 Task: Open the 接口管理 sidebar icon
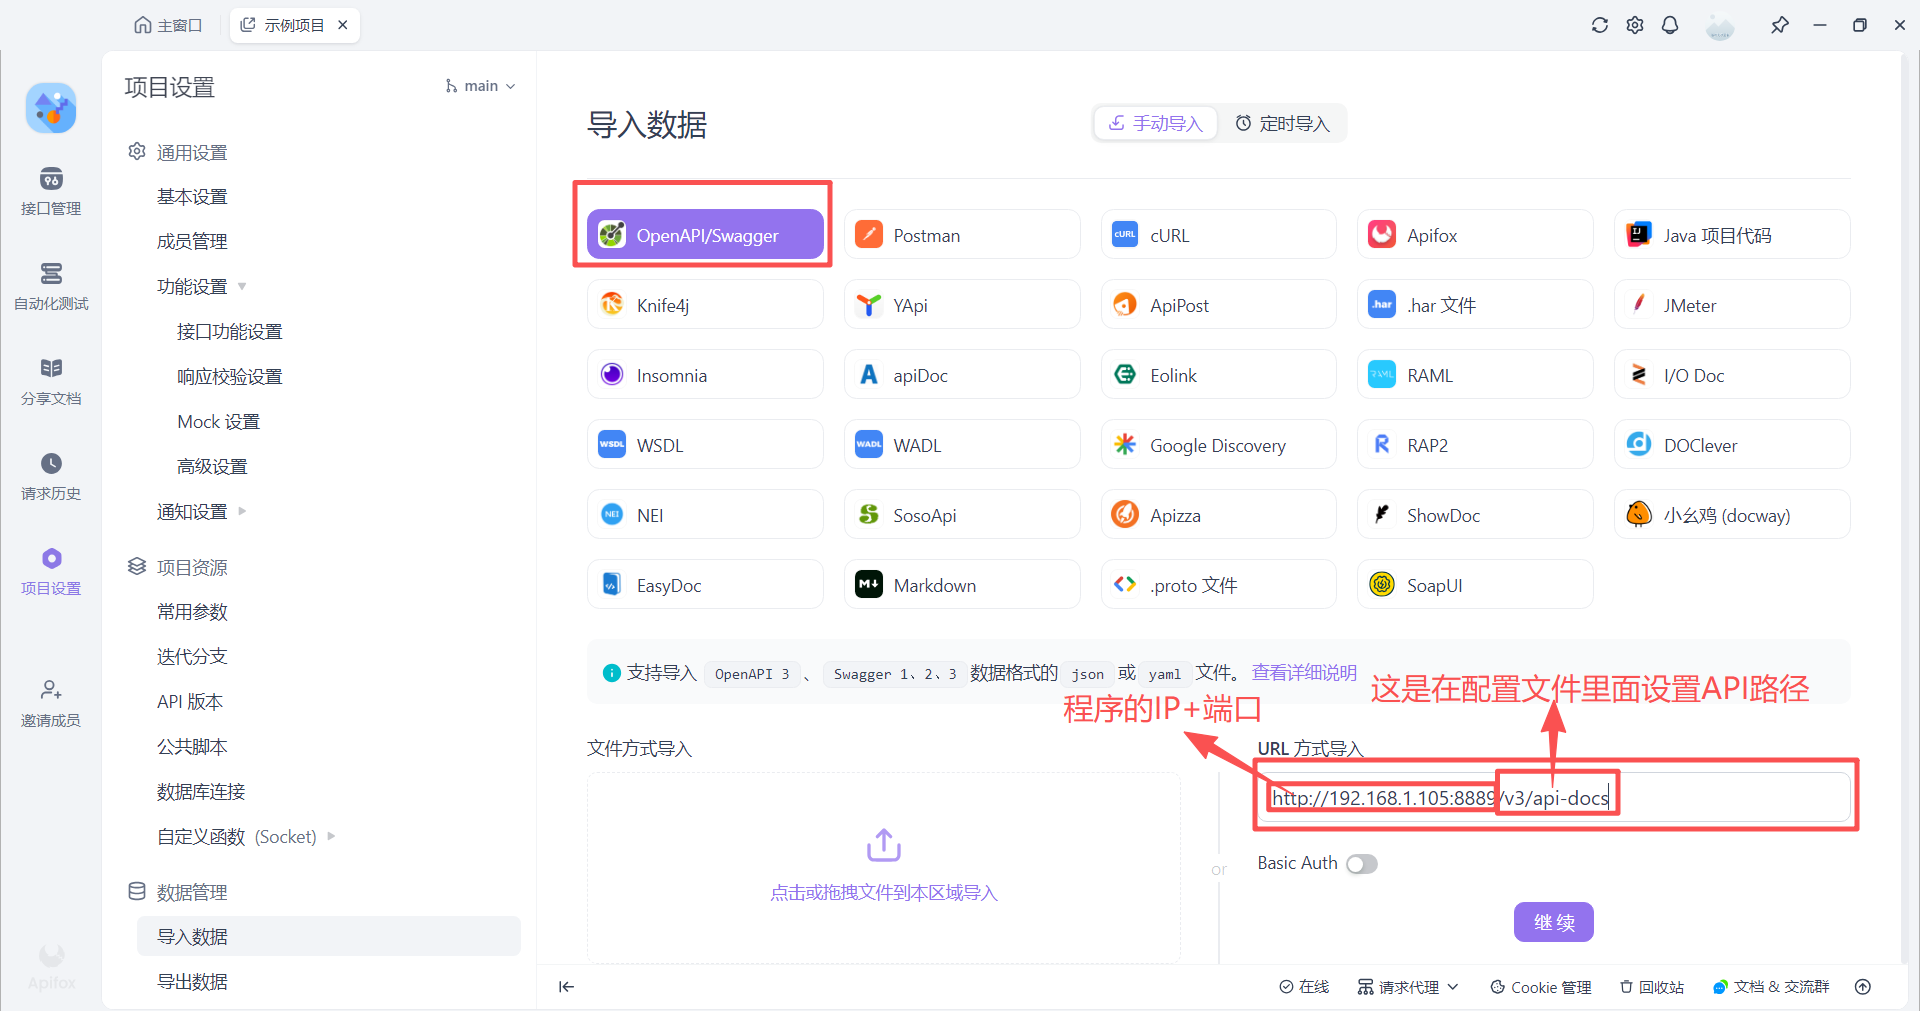pyautogui.click(x=50, y=190)
